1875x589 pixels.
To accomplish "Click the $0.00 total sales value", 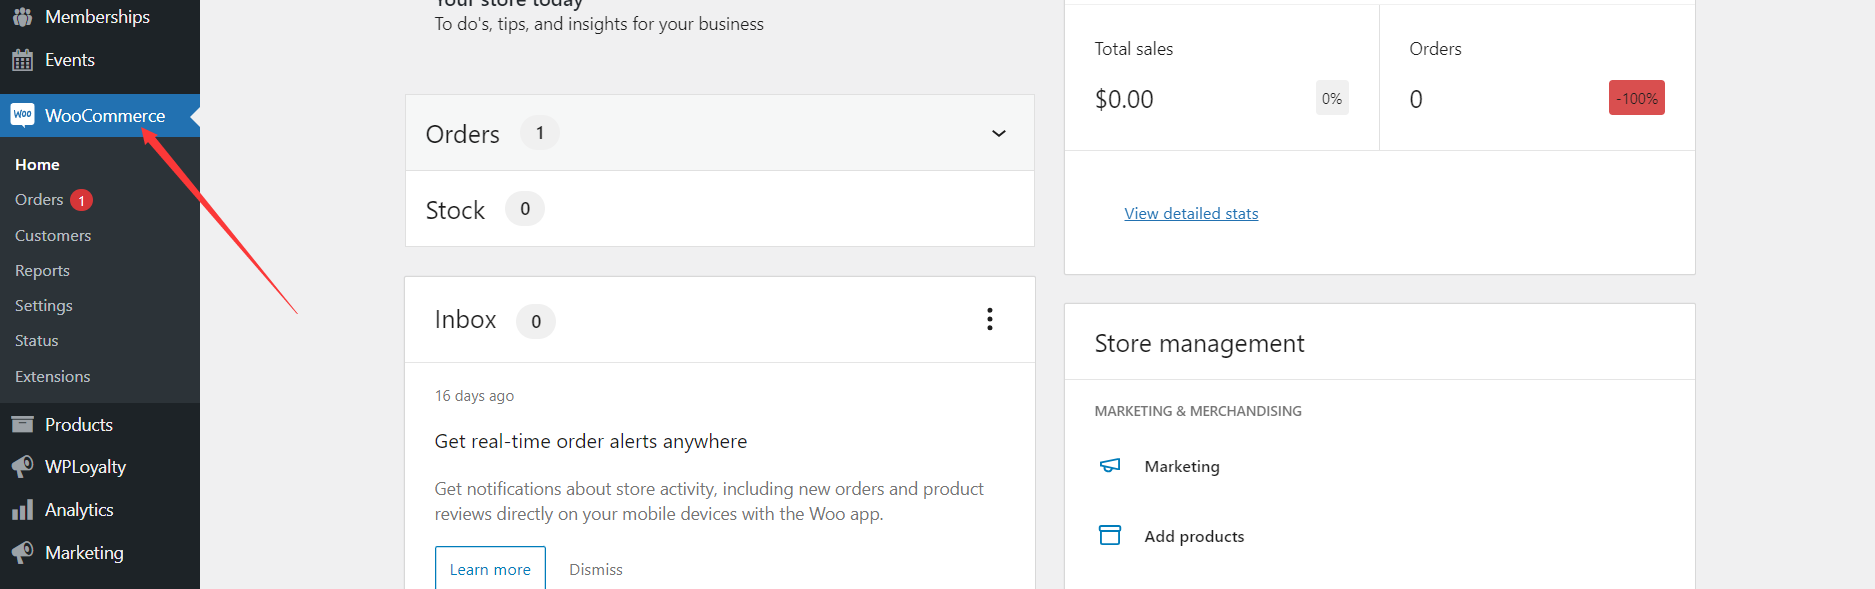I will click(1124, 99).
